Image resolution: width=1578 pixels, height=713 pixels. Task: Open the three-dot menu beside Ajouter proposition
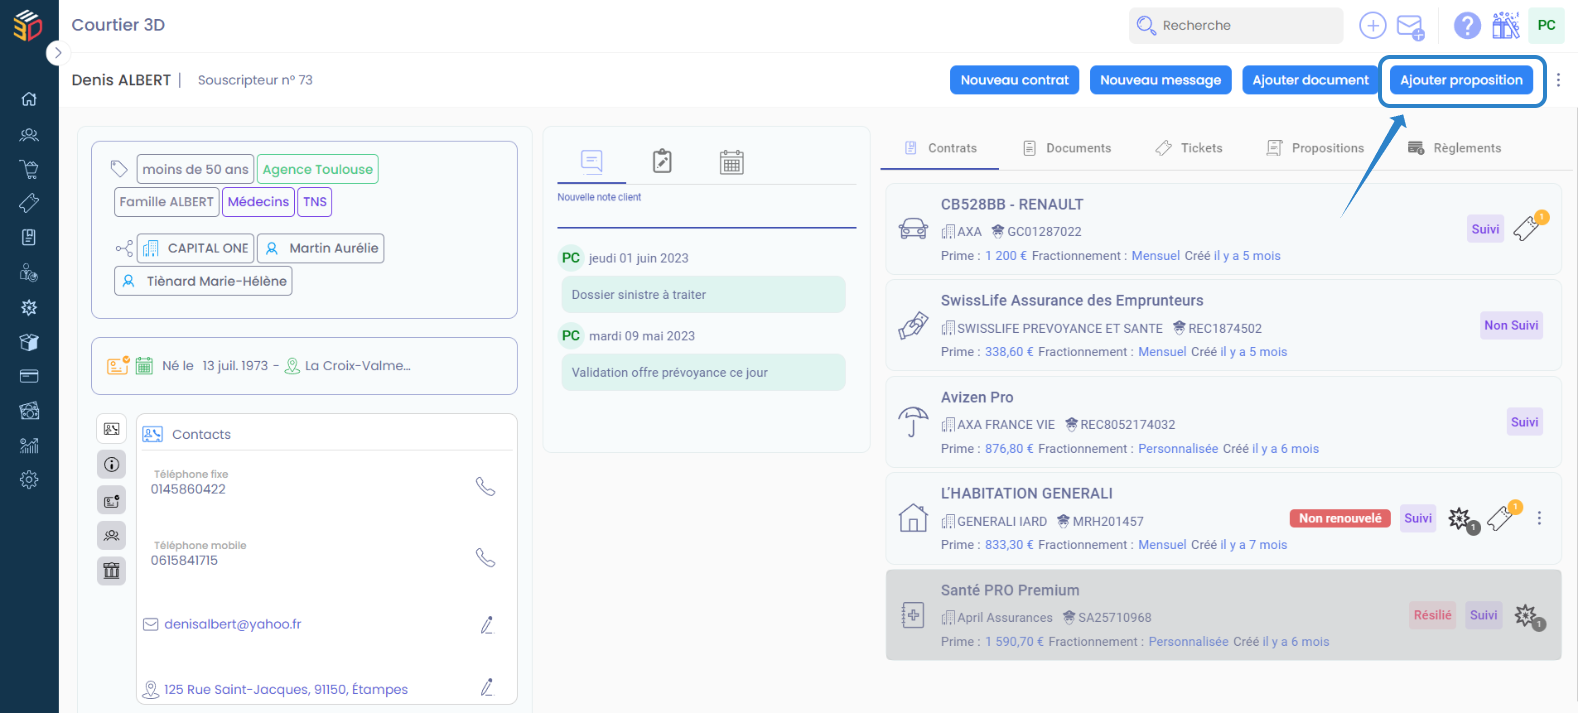1558,80
